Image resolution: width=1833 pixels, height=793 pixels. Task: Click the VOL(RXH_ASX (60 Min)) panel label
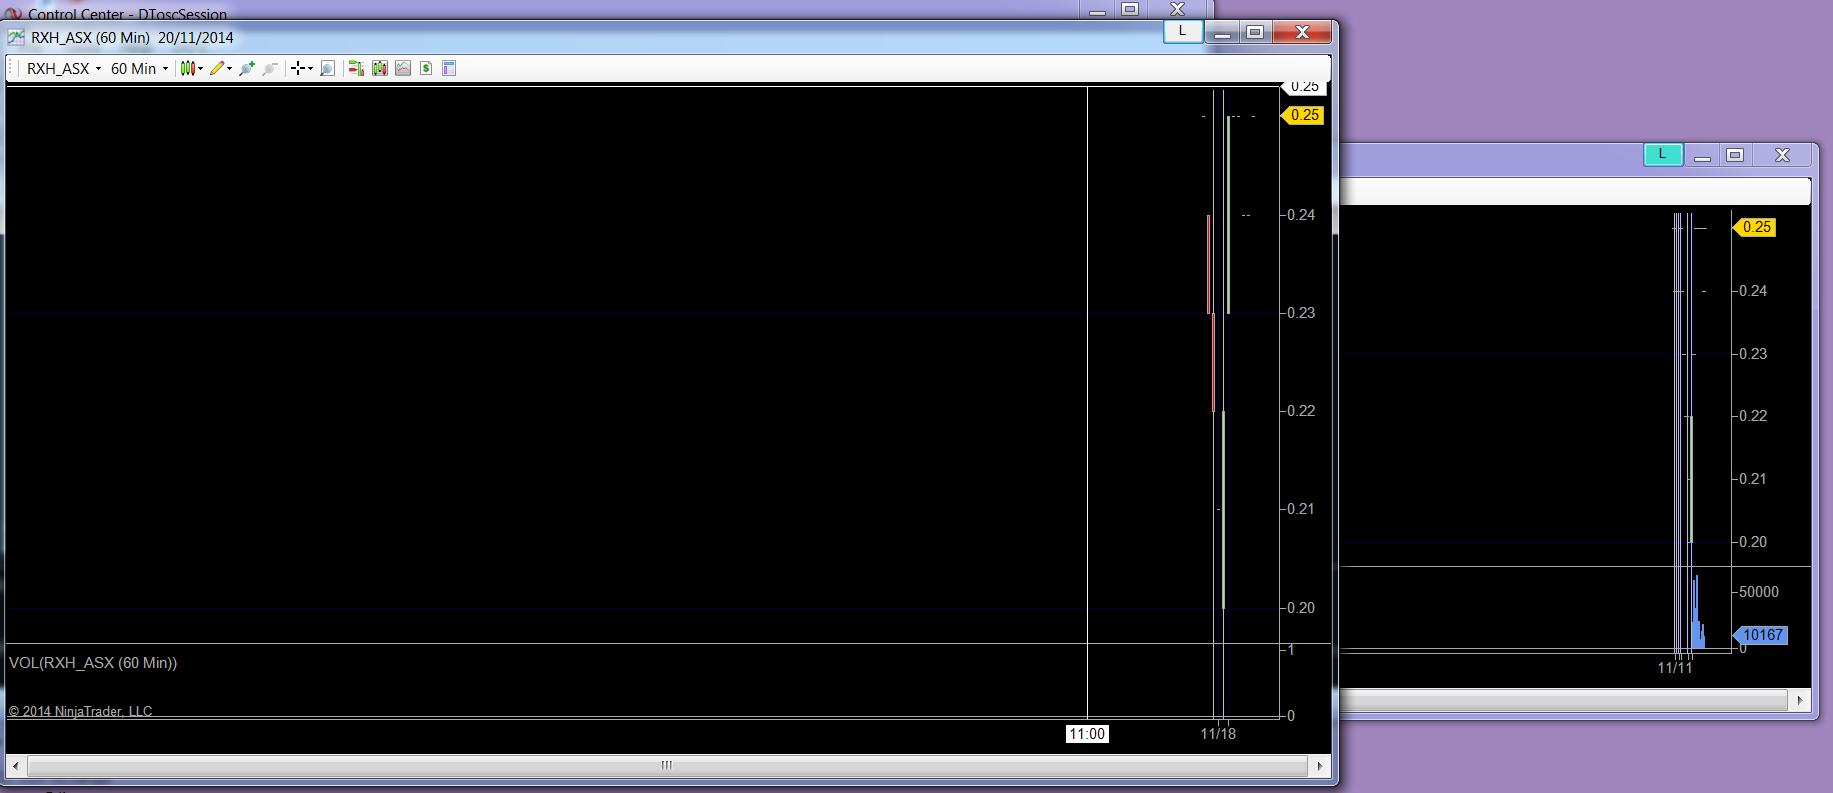click(93, 663)
